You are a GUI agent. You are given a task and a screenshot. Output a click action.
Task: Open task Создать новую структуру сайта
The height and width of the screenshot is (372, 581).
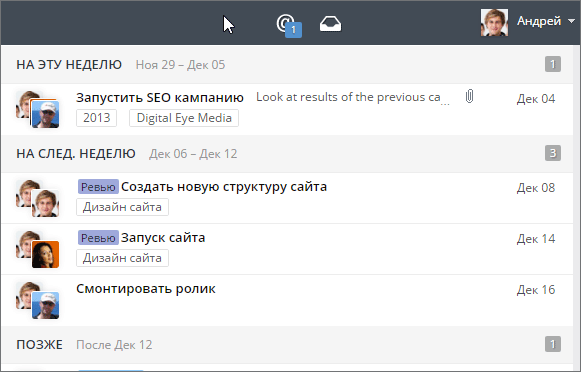tap(224, 187)
